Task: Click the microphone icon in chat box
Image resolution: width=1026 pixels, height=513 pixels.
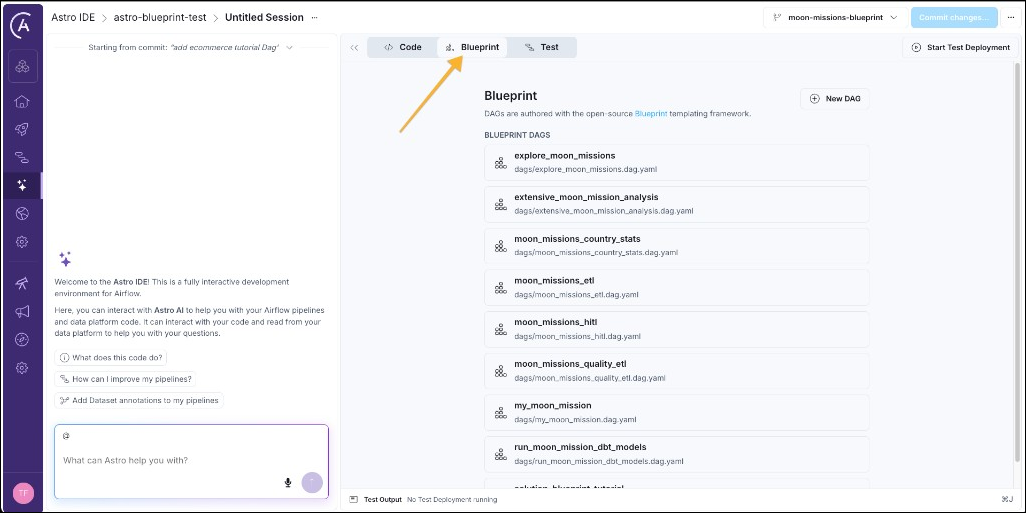Action: pyautogui.click(x=287, y=483)
